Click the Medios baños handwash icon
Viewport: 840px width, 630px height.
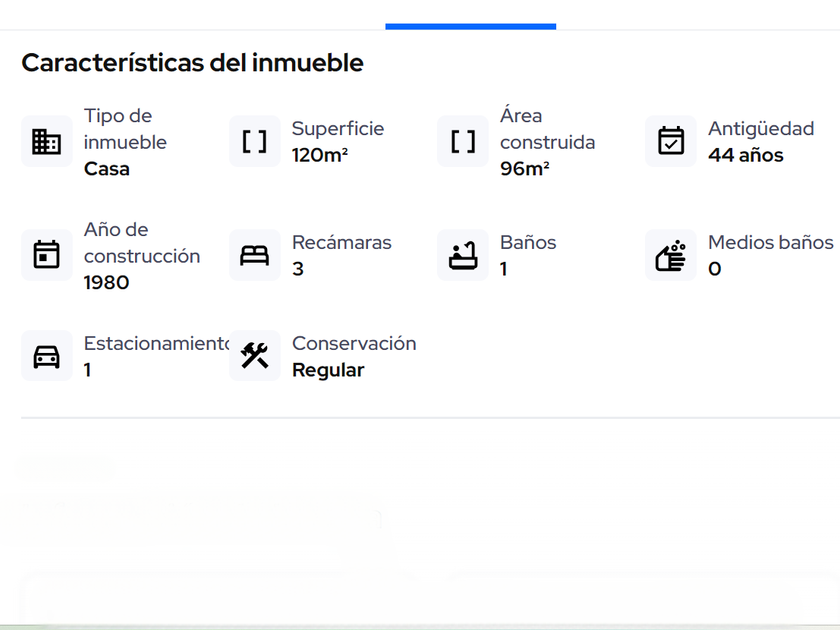coord(671,255)
